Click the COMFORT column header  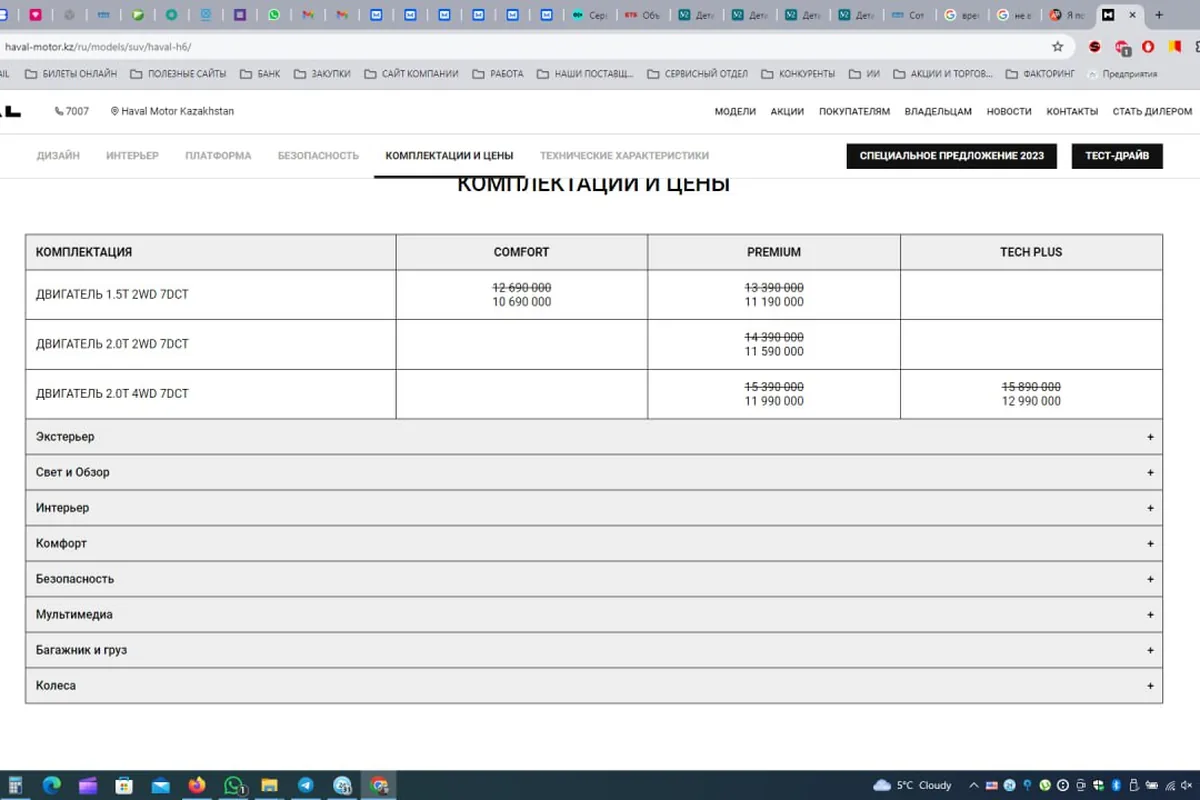[x=521, y=252]
